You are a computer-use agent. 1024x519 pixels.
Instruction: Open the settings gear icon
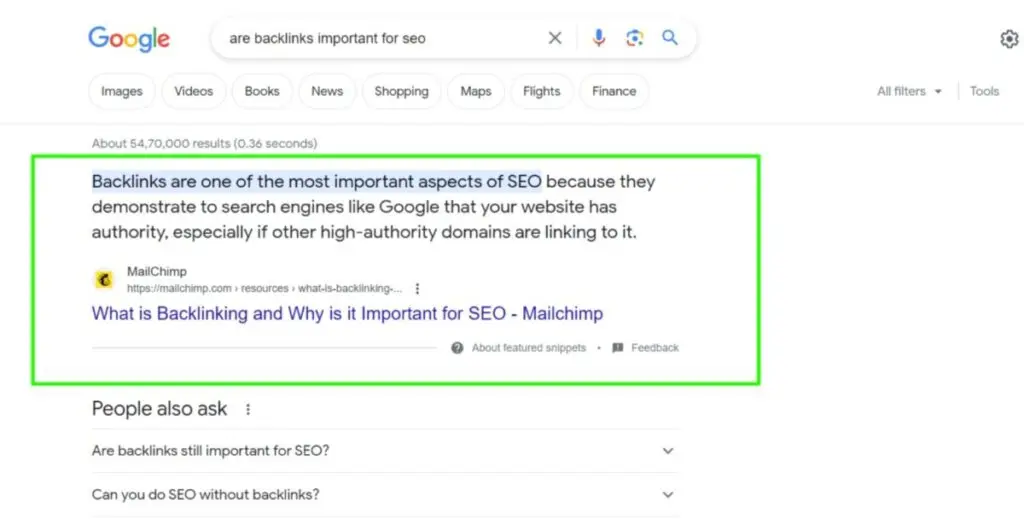click(x=1009, y=39)
